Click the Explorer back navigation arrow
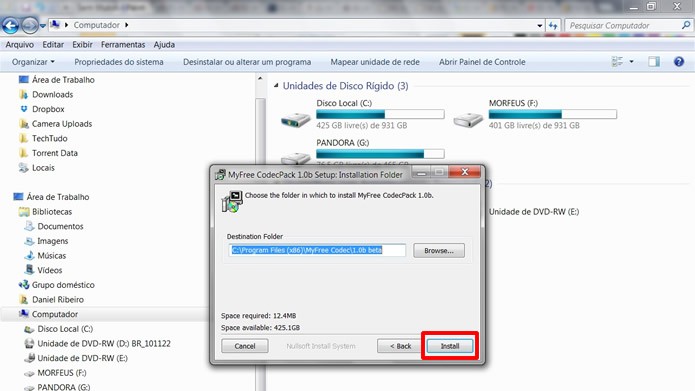The image size is (695, 391). click(10, 25)
